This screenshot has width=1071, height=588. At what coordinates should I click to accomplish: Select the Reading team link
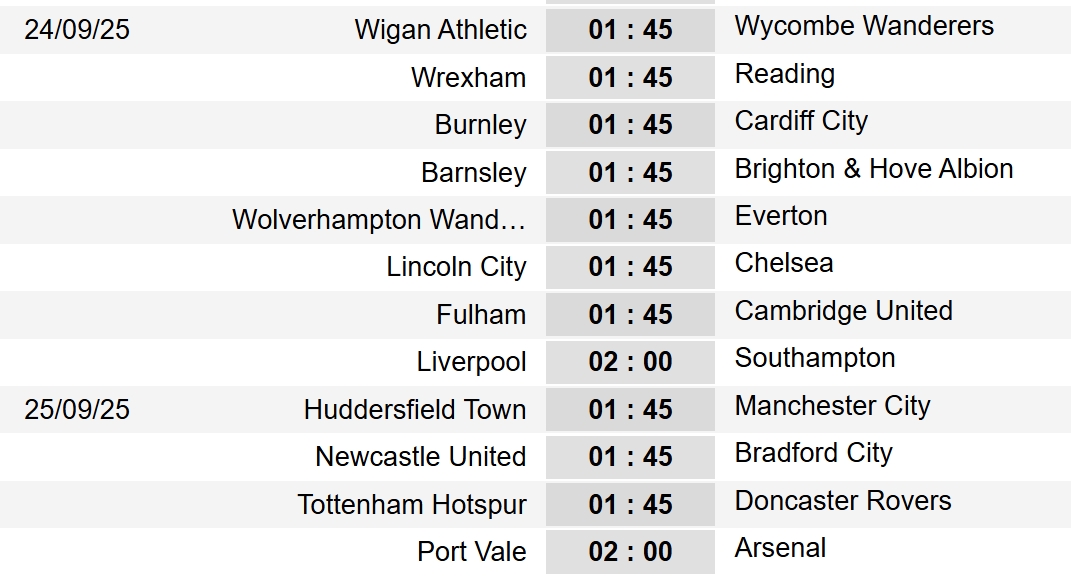tap(785, 74)
